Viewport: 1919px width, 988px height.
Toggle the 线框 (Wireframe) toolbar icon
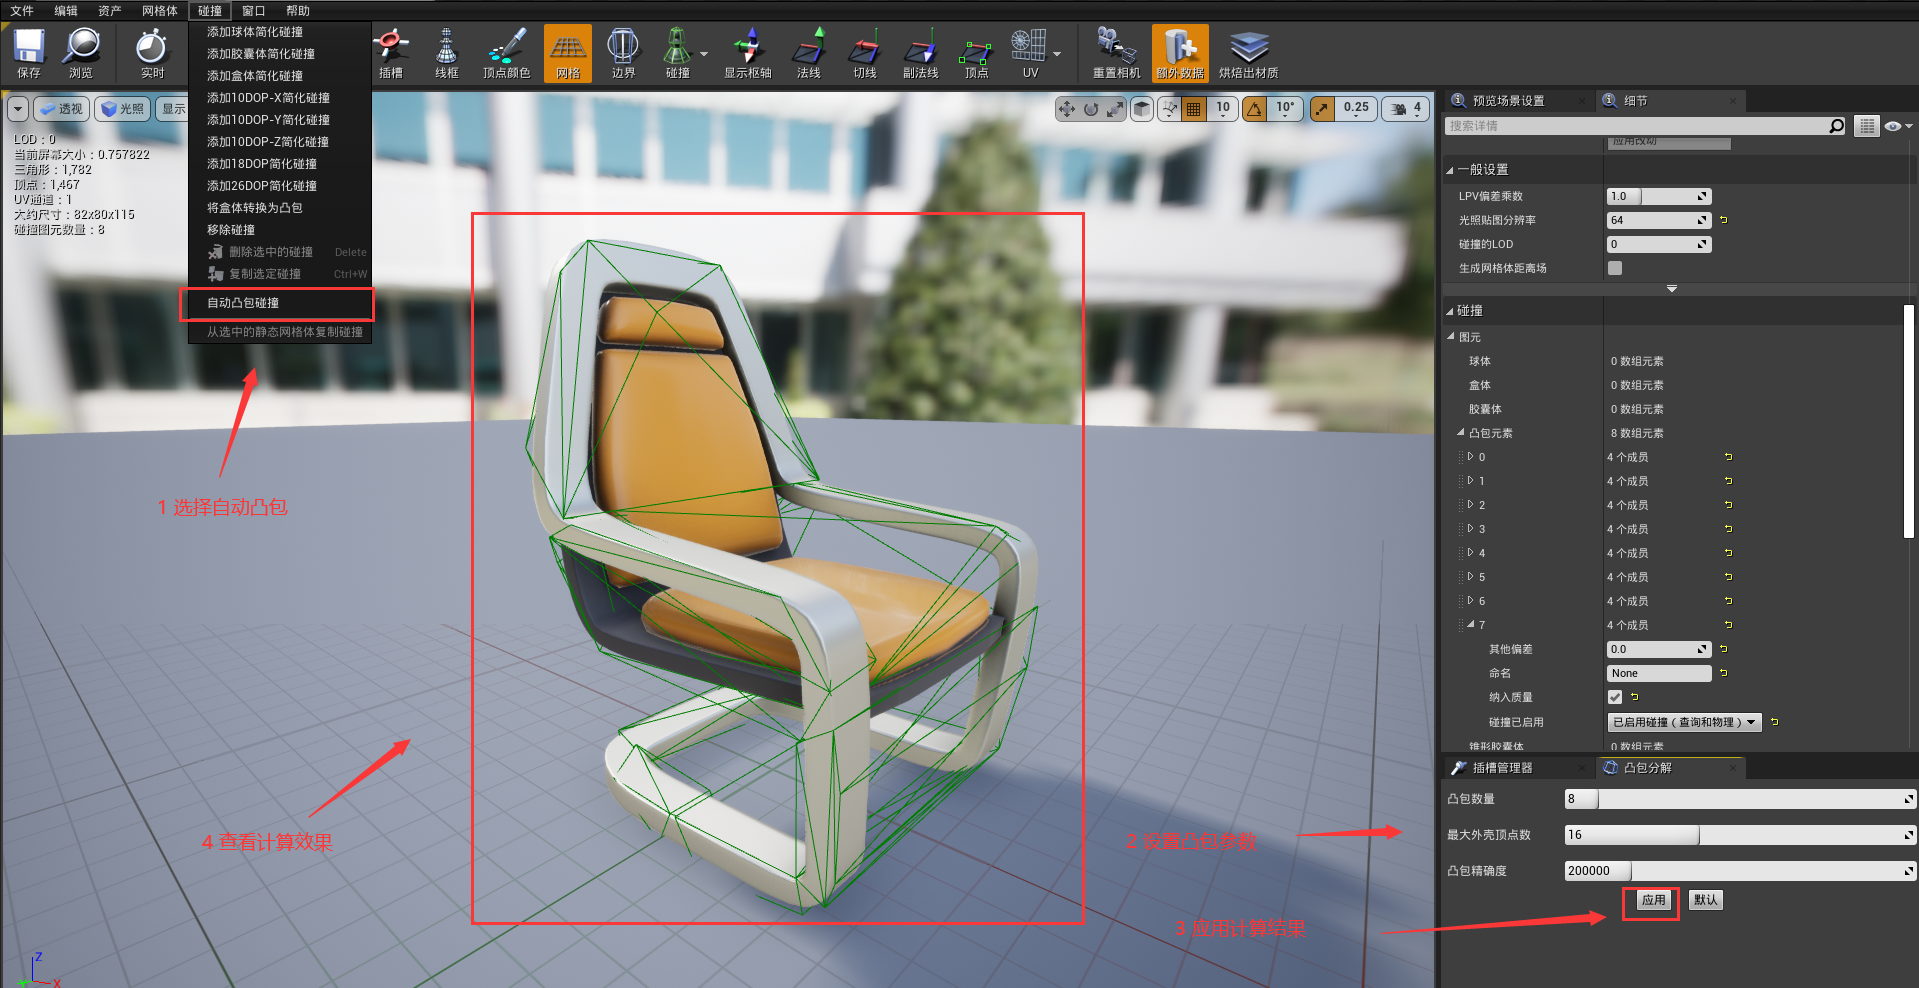tap(446, 52)
